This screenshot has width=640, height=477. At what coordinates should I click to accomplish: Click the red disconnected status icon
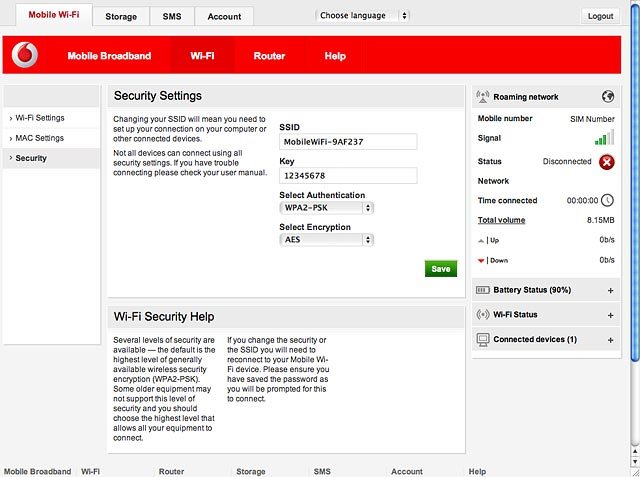tap(607, 162)
